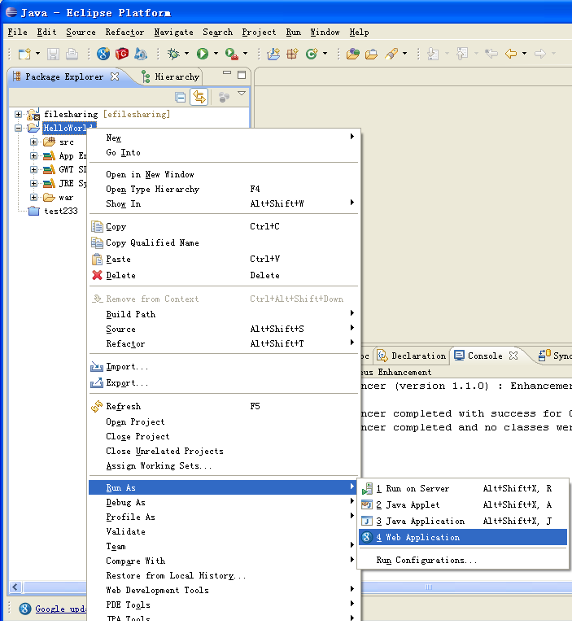Viewport: 572px width, 621px height.
Task: Open the dropdown arrow next to Debug icon
Action: pos(187,53)
